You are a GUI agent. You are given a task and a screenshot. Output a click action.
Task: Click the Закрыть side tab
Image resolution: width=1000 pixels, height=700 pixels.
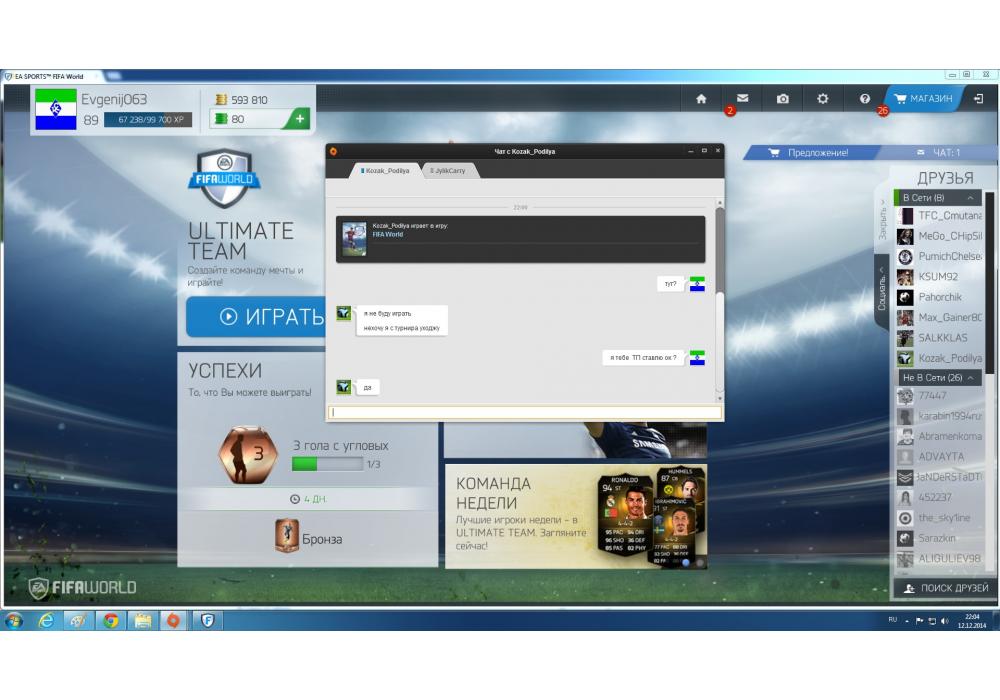883,219
